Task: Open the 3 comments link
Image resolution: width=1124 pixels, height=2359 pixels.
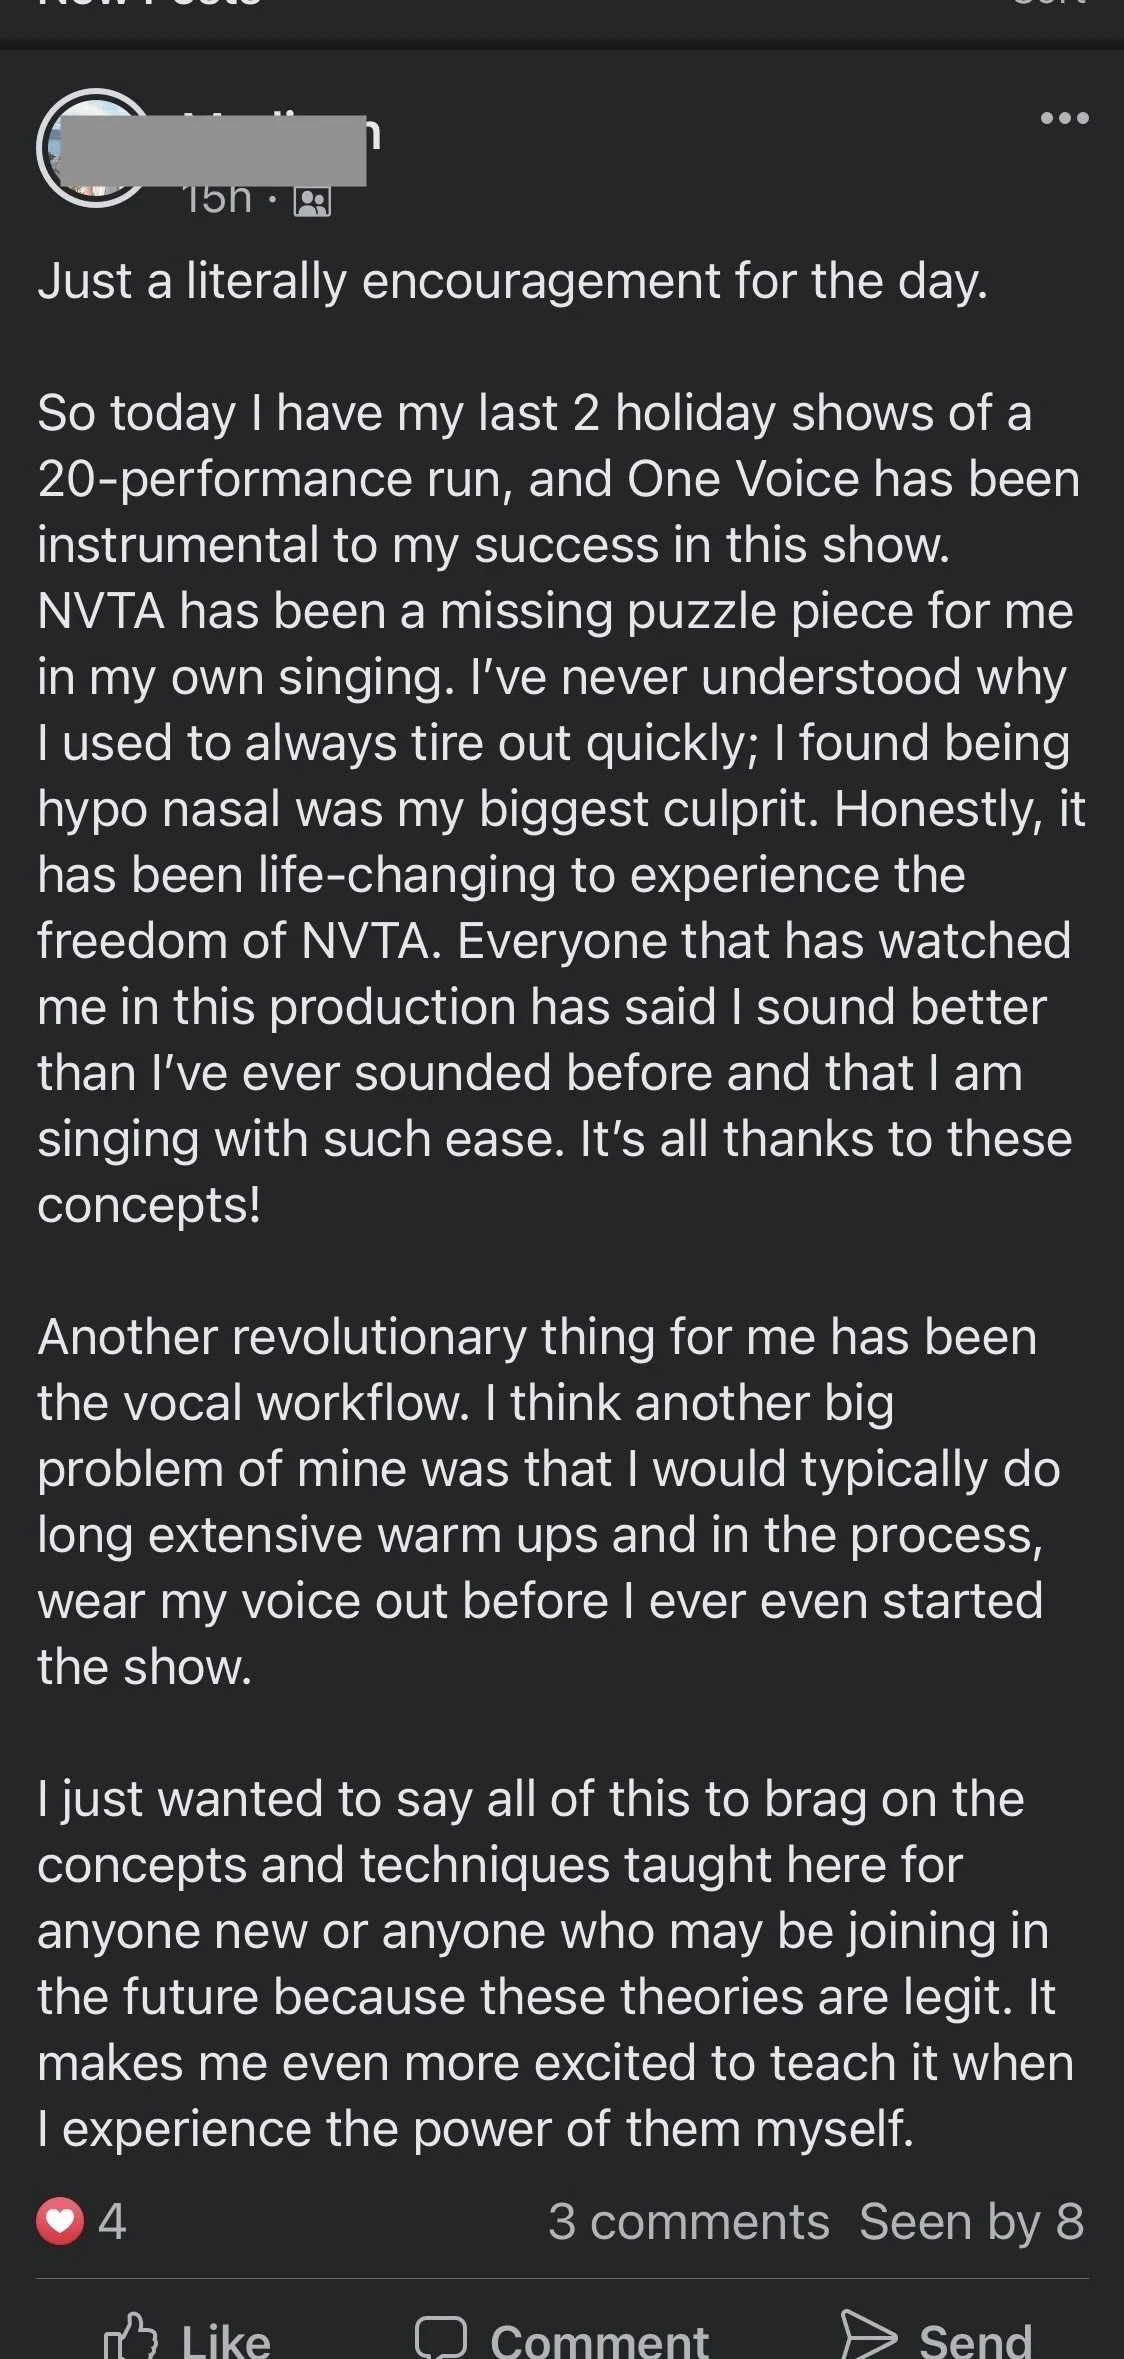Action: 688,2221
